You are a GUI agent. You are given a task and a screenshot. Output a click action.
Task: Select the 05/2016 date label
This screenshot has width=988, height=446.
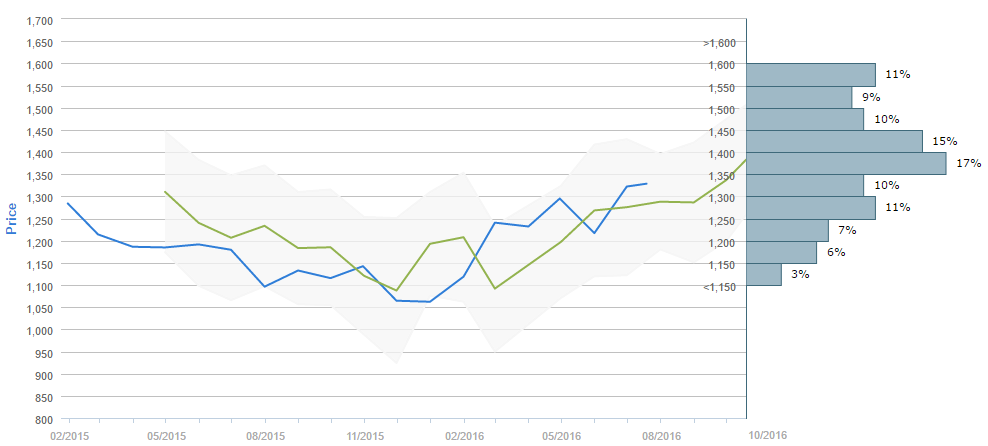click(562, 436)
